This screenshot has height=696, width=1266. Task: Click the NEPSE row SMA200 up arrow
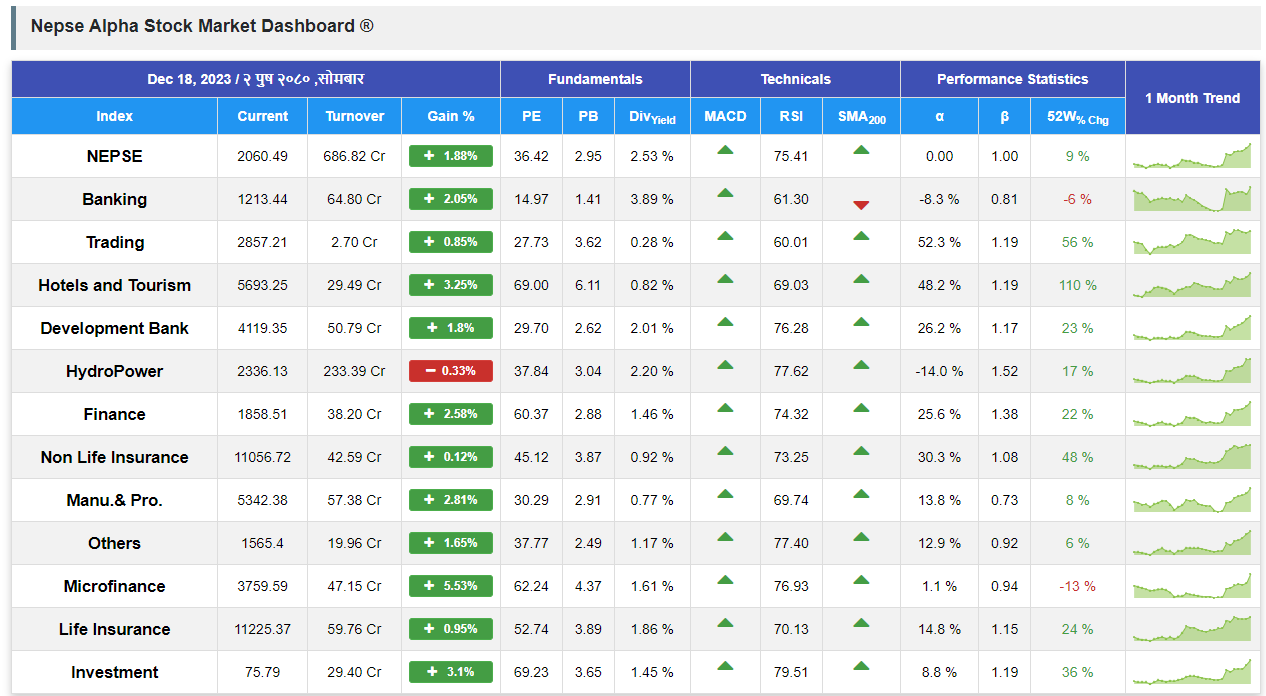861,150
